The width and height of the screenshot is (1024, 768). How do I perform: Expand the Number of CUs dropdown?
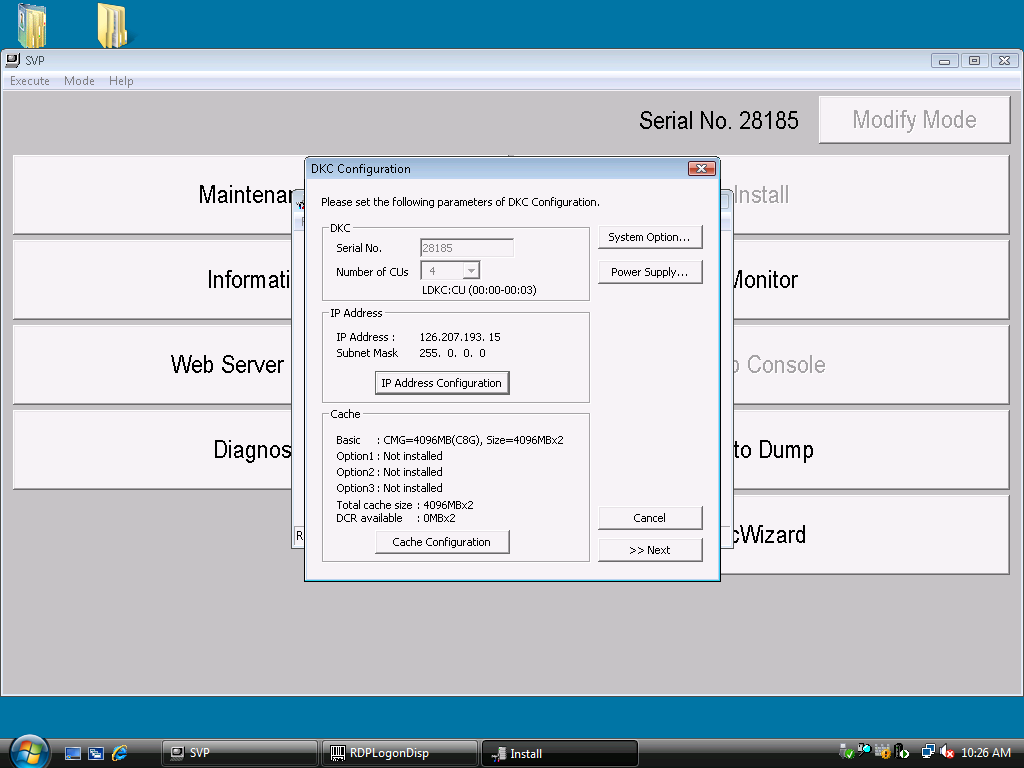[x=472, y=271]
